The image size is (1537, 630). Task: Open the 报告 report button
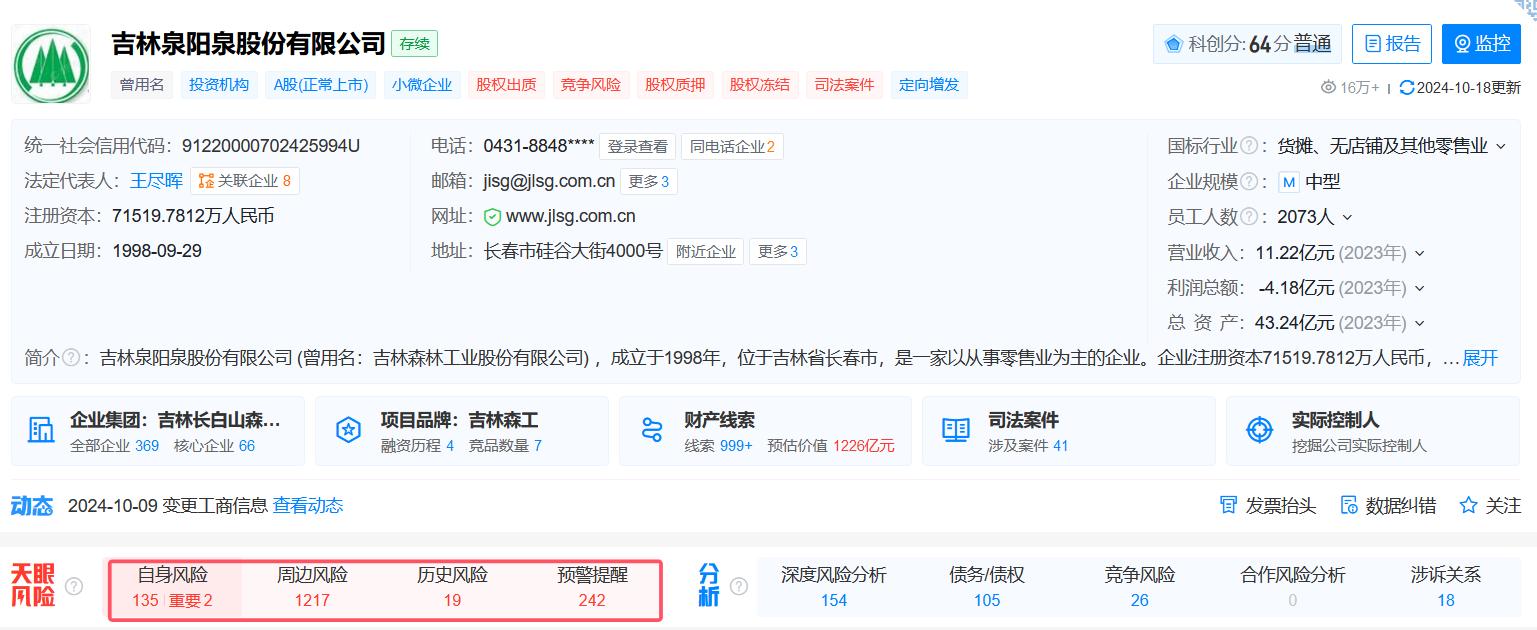(x=1392, y=44)
